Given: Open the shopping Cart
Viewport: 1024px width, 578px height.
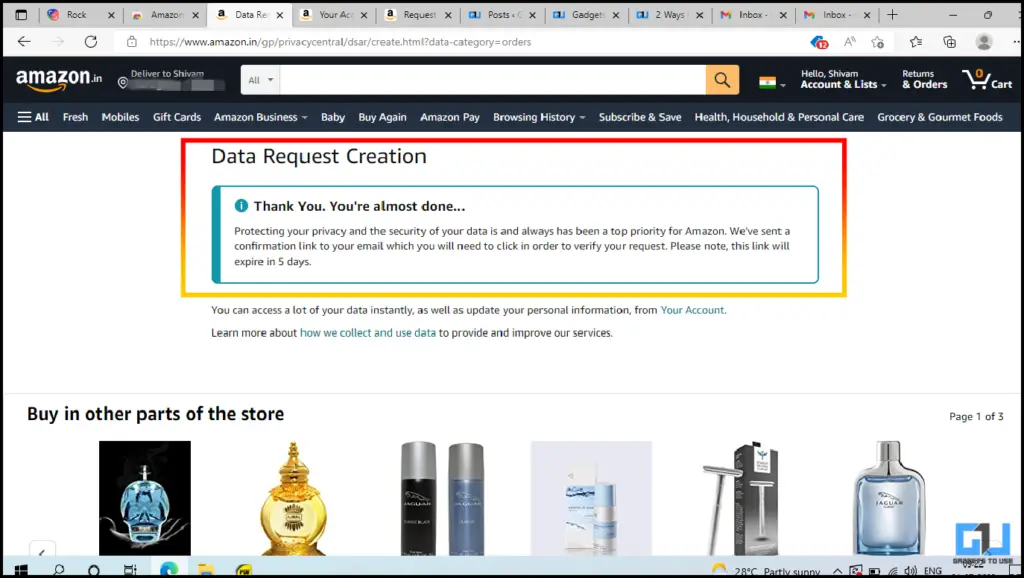Looking at the screenshot, I should click(987, 80).
